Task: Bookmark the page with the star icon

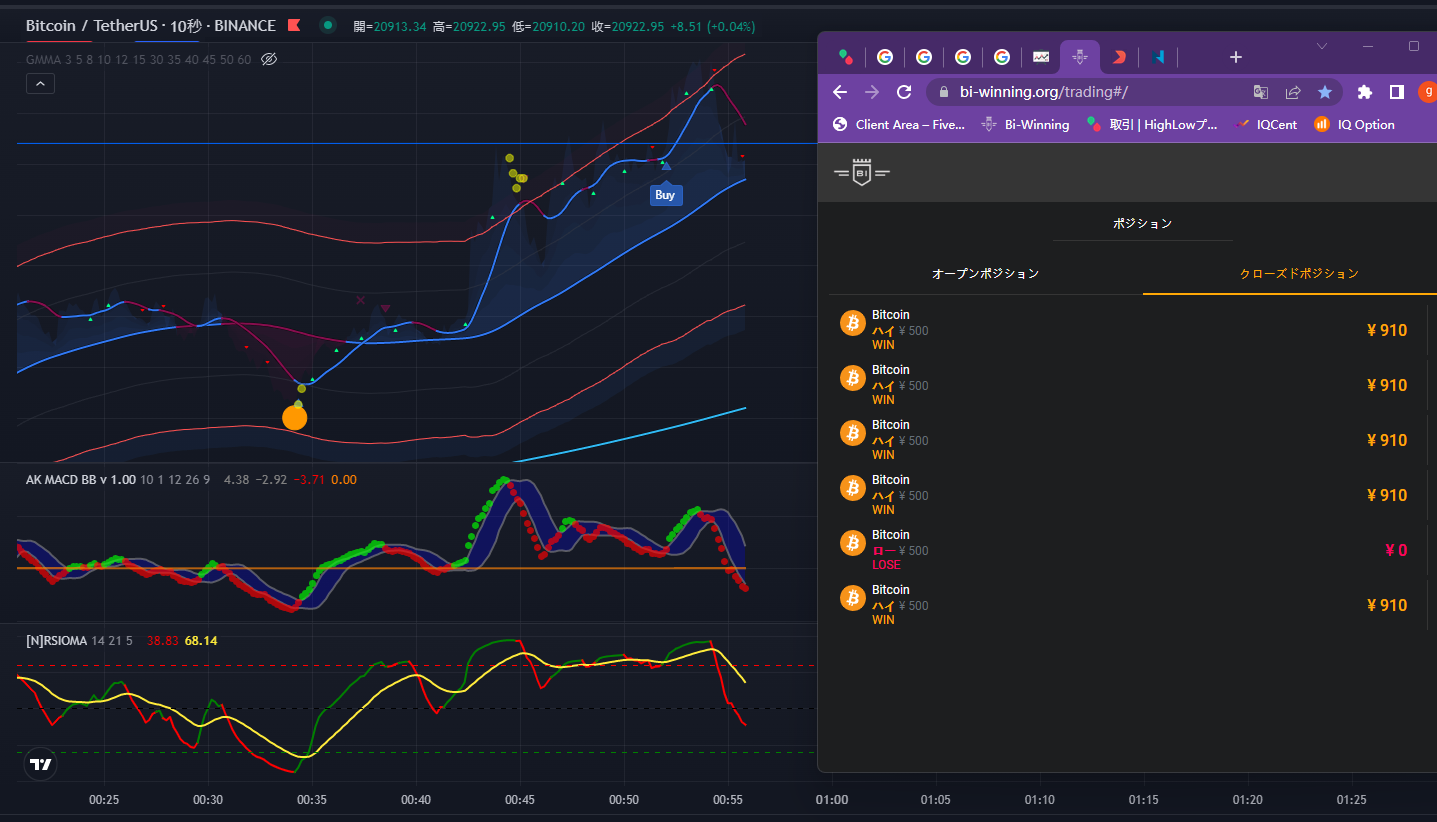Action: (1325, 92)
